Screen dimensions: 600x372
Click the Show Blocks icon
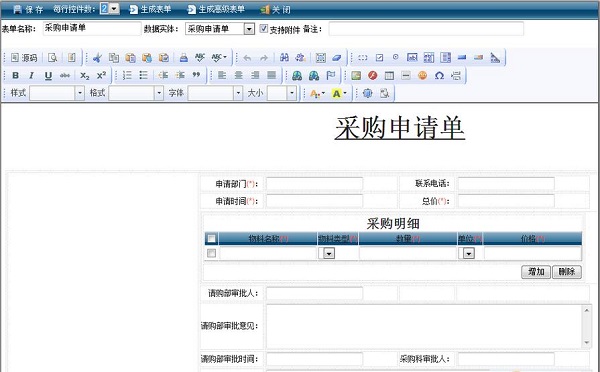point(384,93)
